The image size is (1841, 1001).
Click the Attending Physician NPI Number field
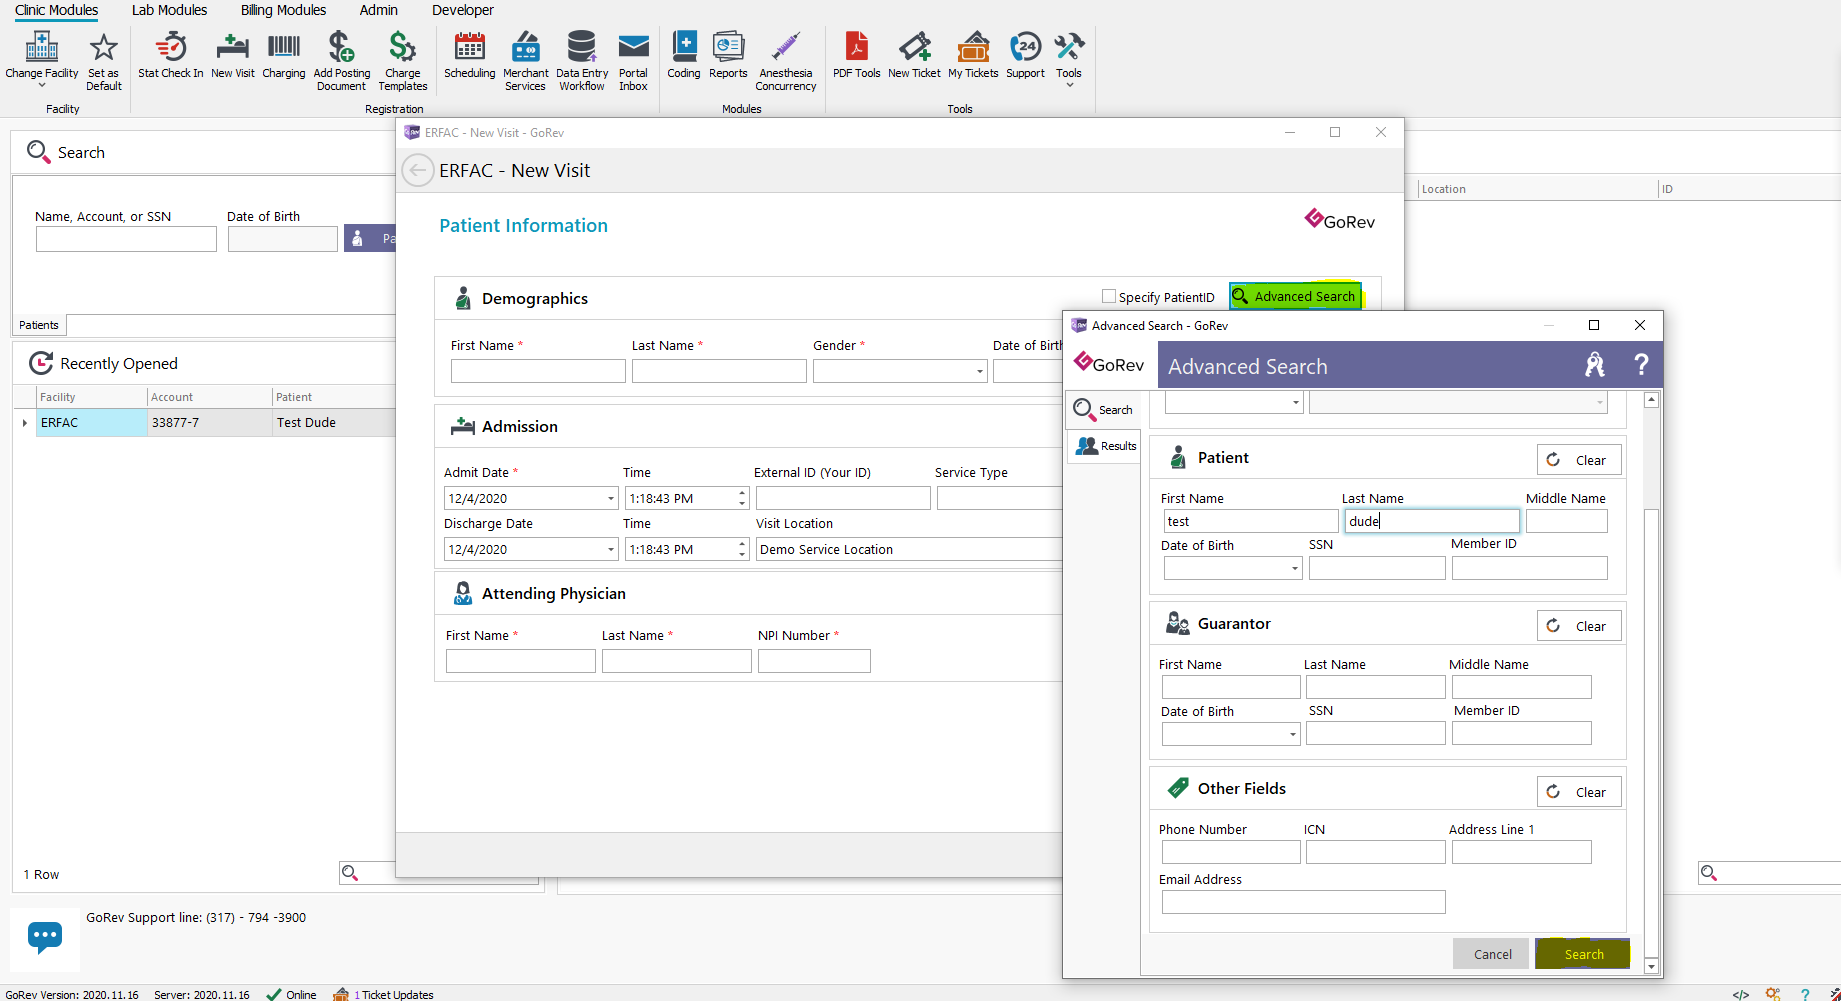point(814,661)
